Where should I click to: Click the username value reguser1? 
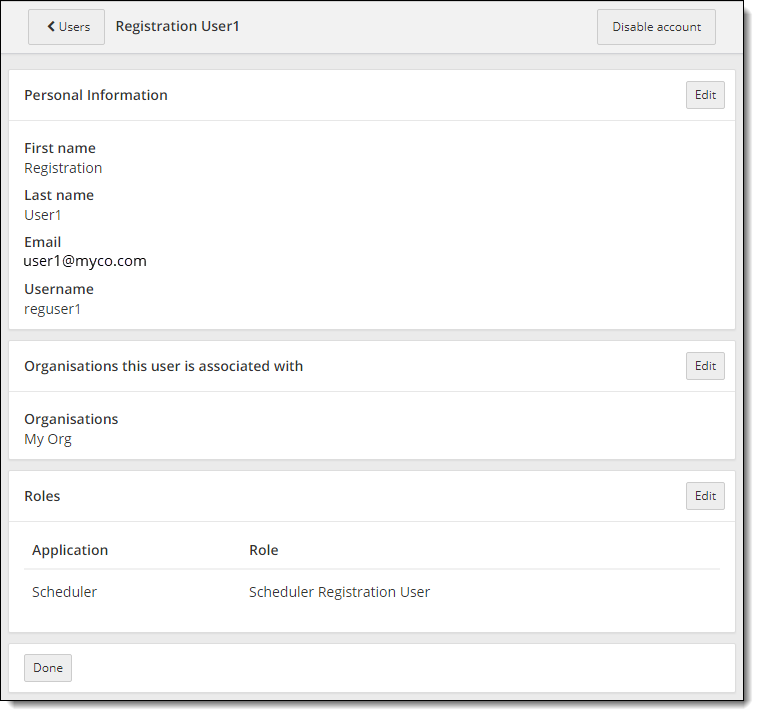pyautogui.click(x=53, y=309)
